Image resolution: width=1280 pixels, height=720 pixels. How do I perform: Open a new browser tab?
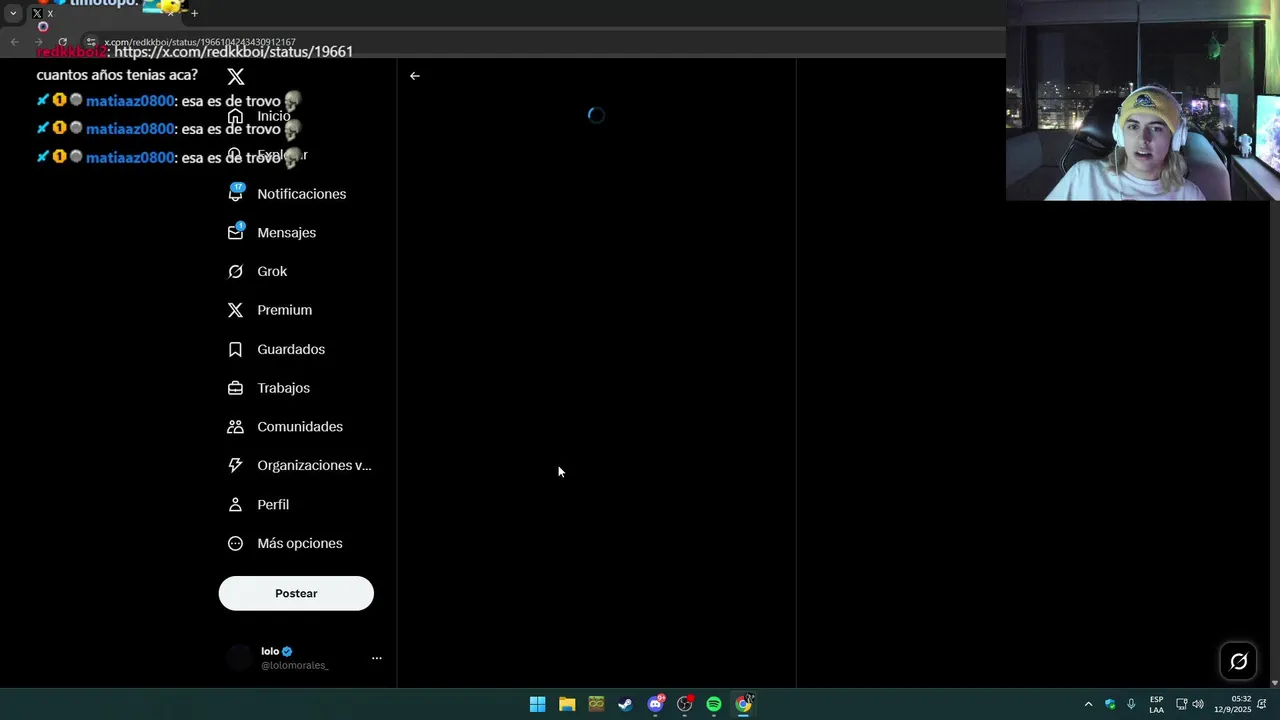click(x=194, y=13)
